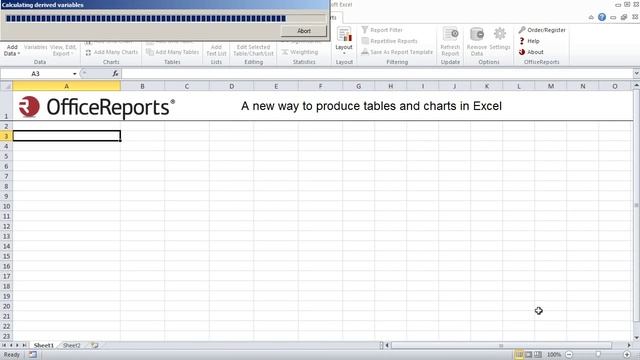Click the horizontal scroll right arrow

(629, 346)
